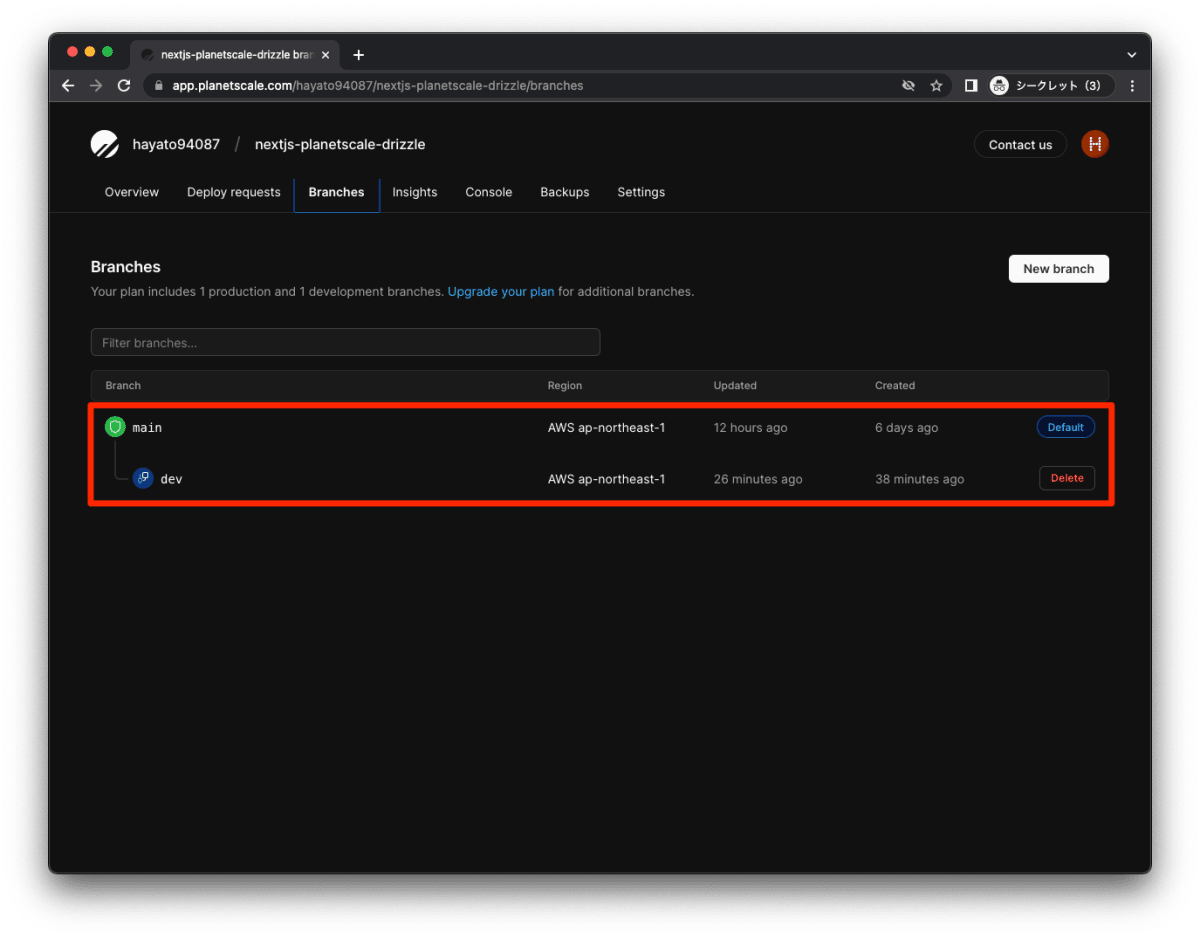
Task: Focus the Filter branches input
Action: (x=345, y=342)
